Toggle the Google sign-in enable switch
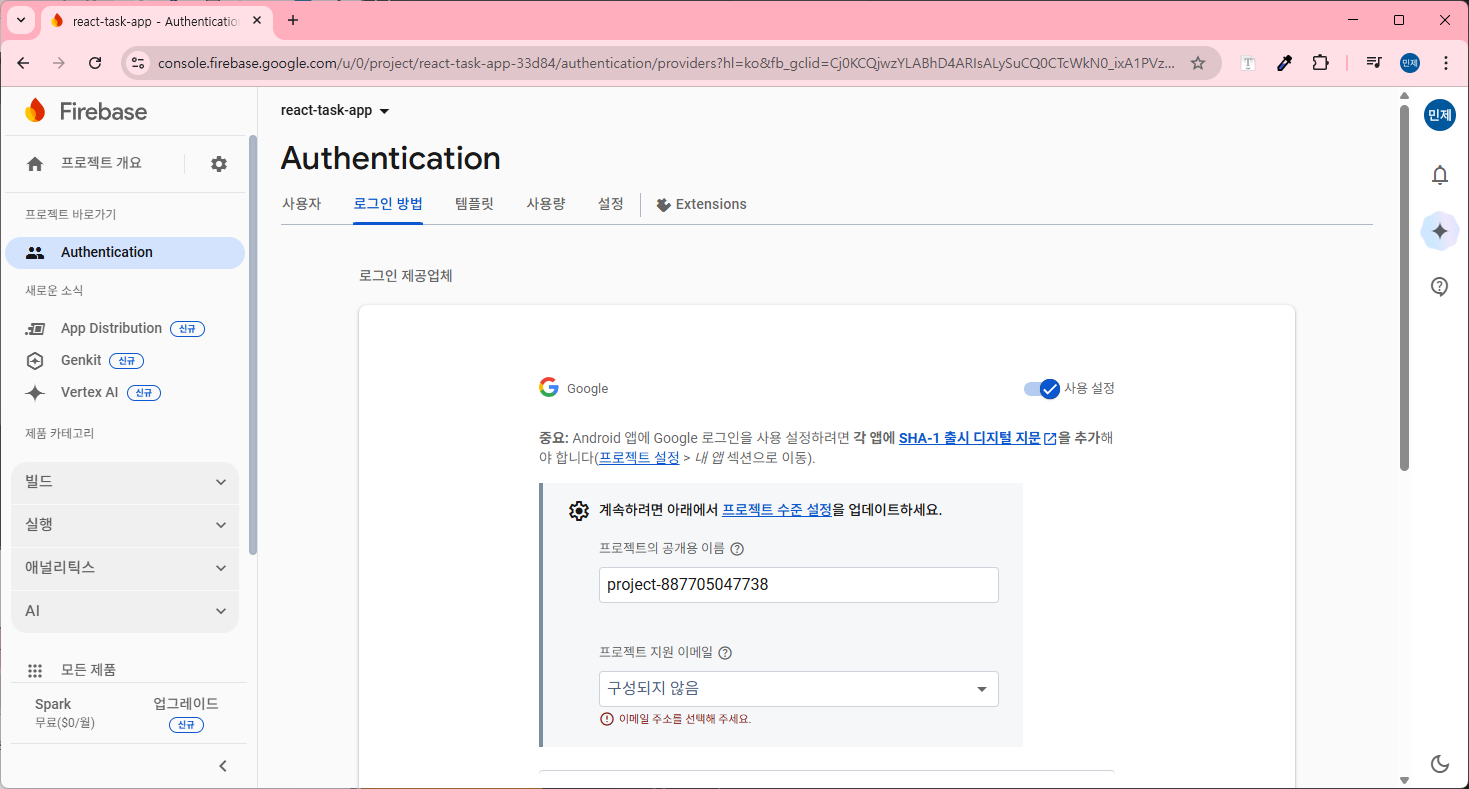This screenshot has width=1469, height=789. pos(1042,389)
